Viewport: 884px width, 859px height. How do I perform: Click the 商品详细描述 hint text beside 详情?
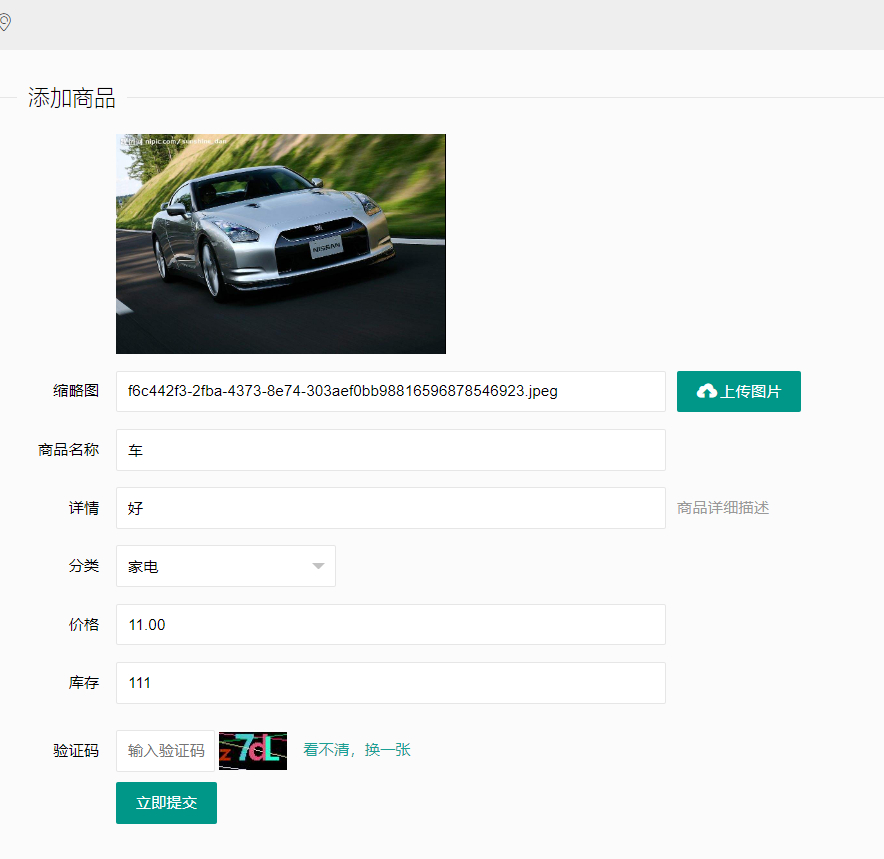[x=723, y=508]
